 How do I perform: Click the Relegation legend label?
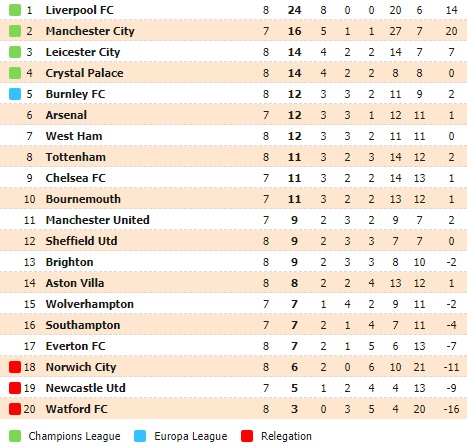(286, 436)
